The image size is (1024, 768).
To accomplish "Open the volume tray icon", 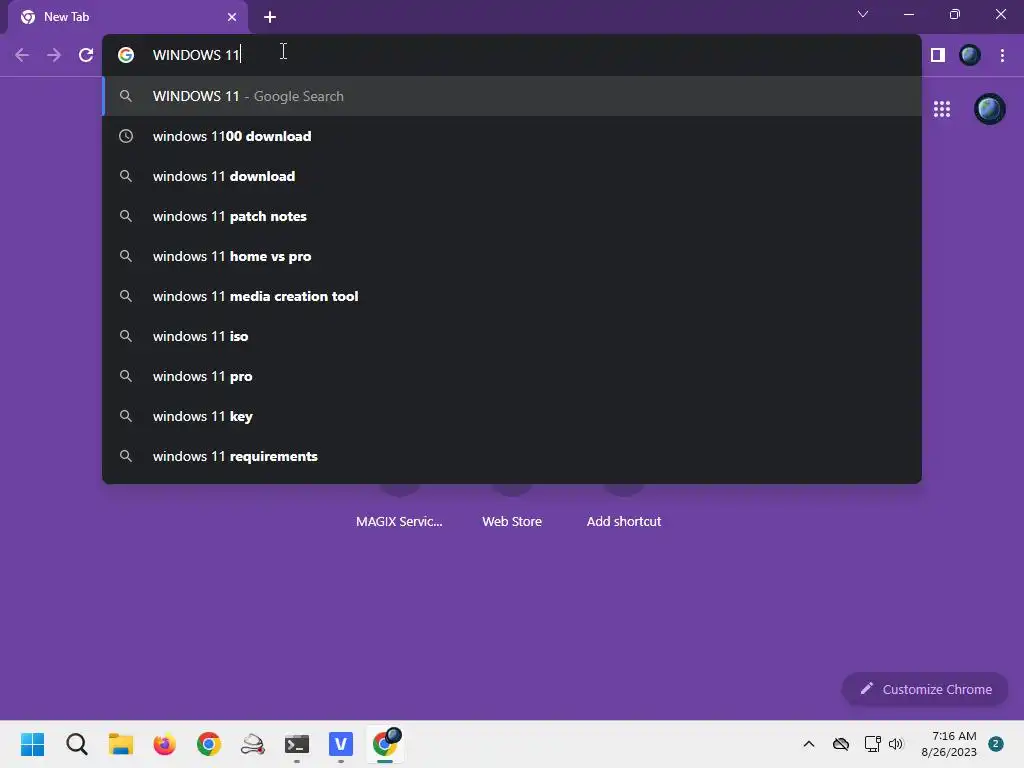I will click(x=896, y=744).
